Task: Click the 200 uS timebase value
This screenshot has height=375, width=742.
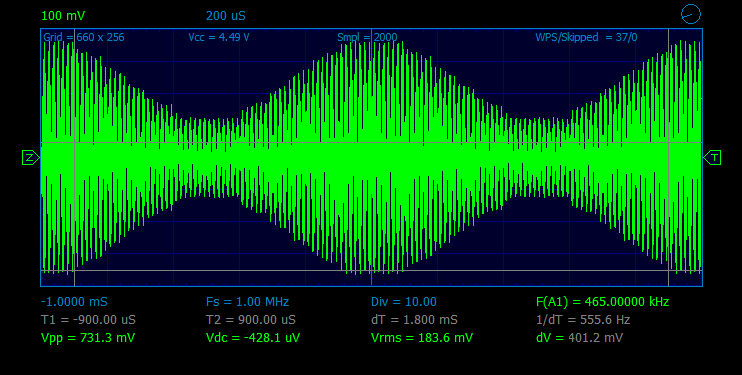Action: tap(226, 16)
